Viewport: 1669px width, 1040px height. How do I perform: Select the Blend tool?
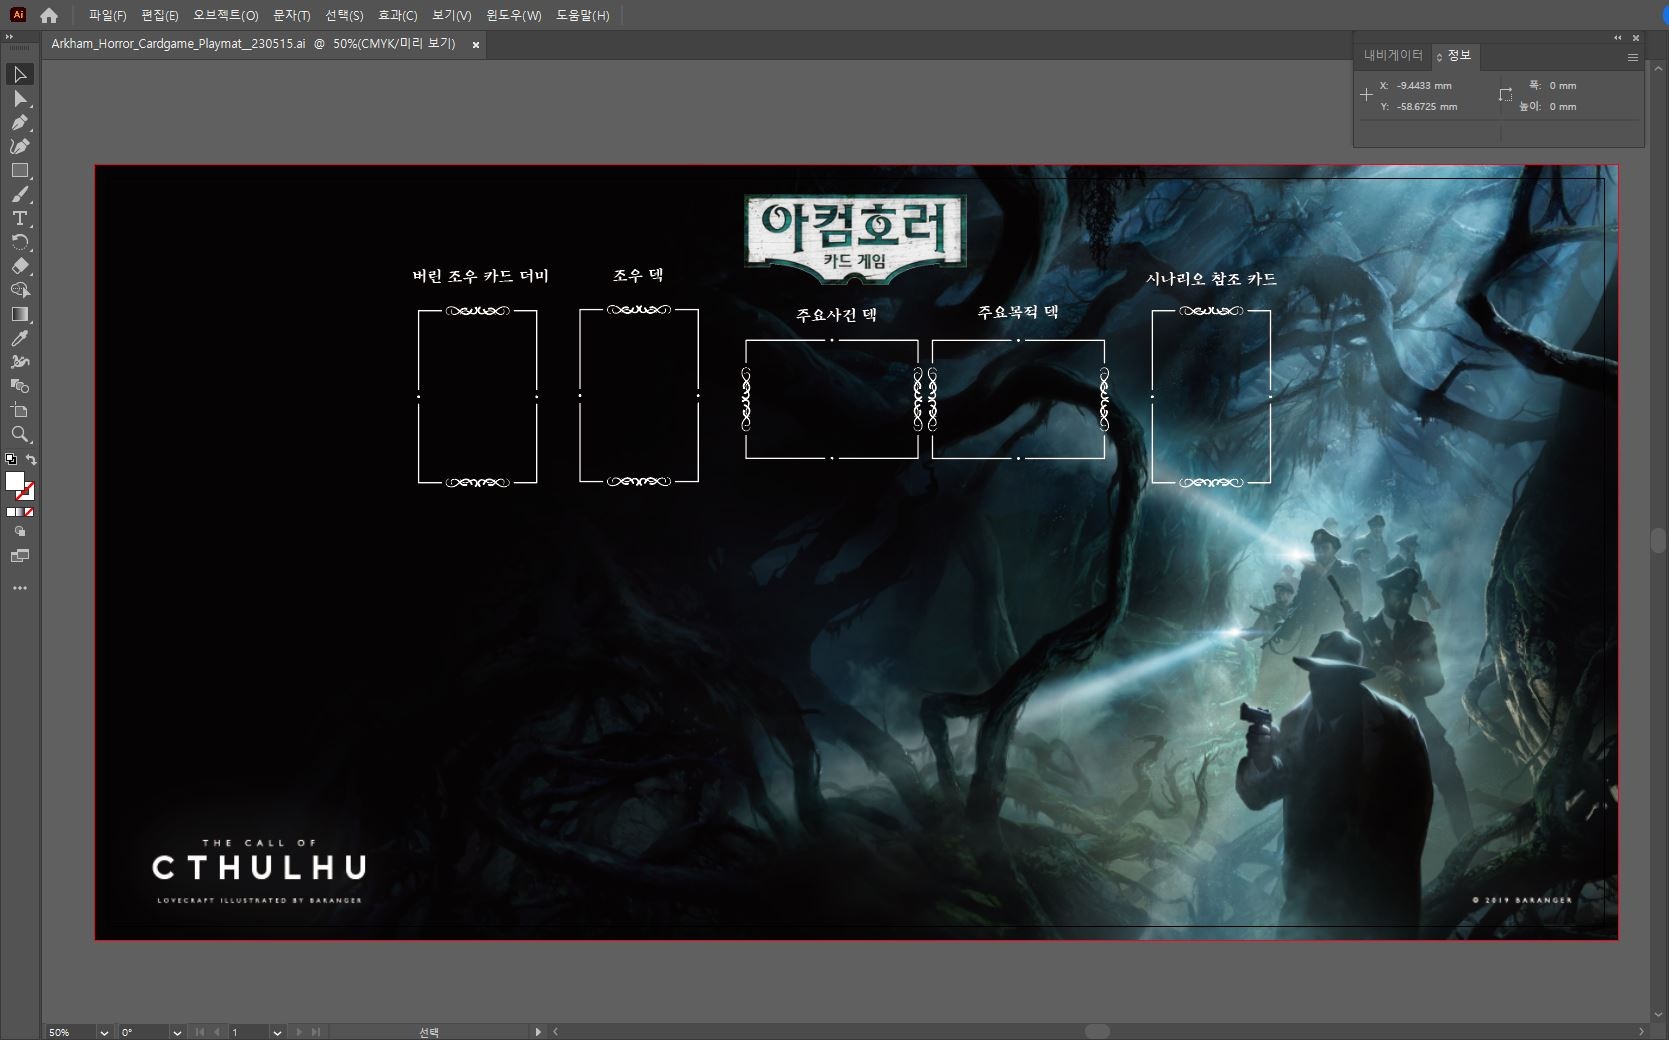pyautogui.click(x=20, y=387)
